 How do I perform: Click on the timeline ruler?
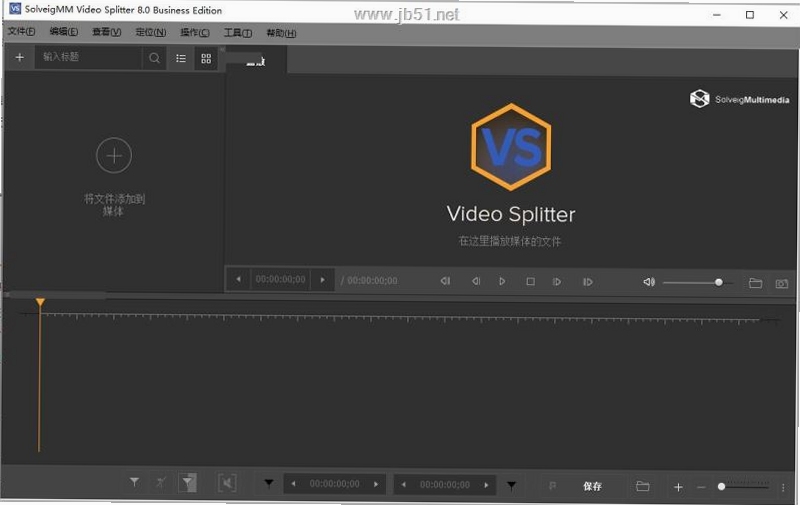point(401,318)
